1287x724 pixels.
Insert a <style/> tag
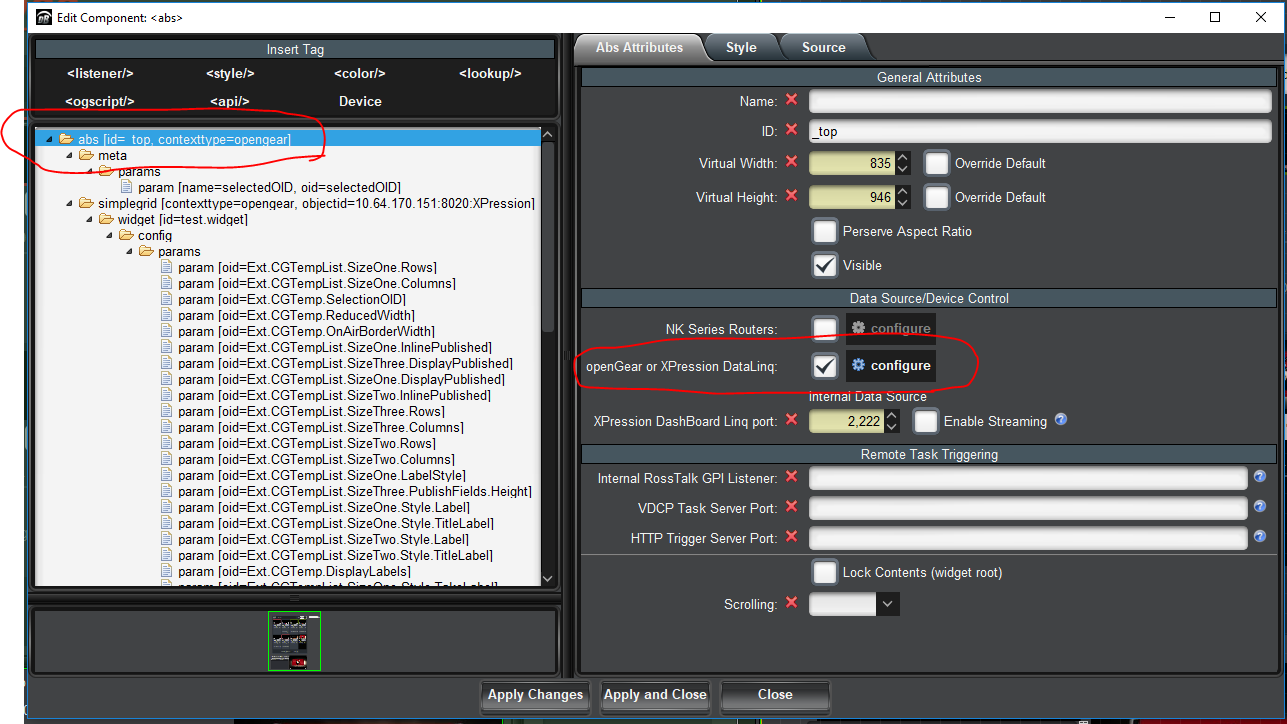point(230,73)
